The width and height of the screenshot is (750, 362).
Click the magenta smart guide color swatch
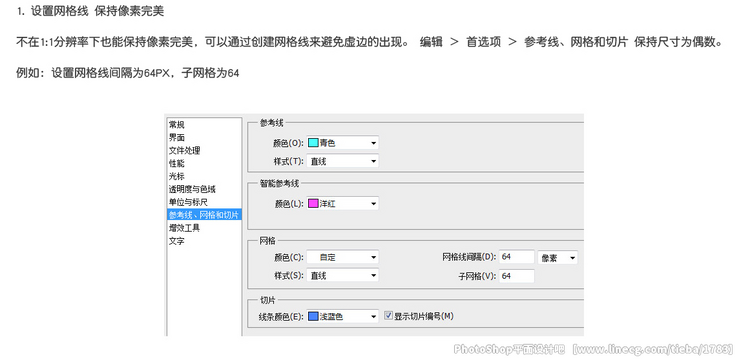point(313,204)
